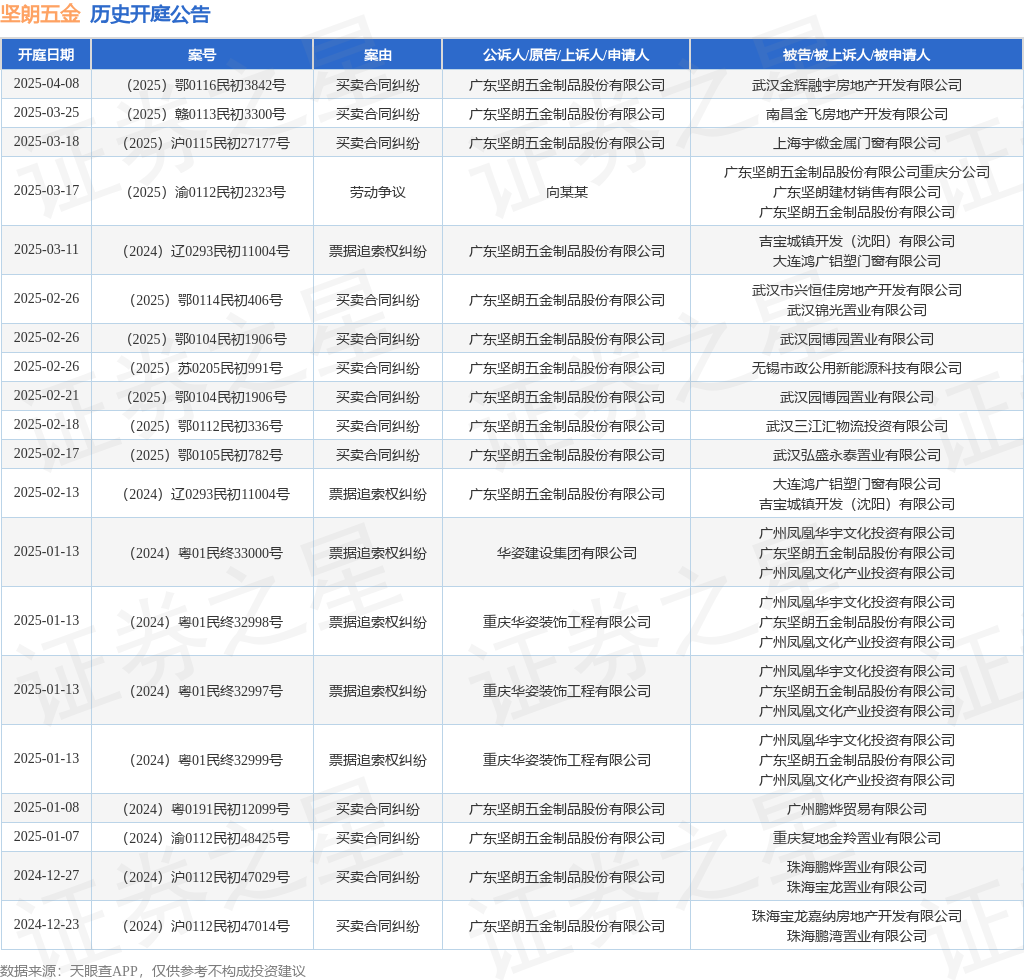
Task: Click the 劳动争议 cause cell
Action: point(377,192)
